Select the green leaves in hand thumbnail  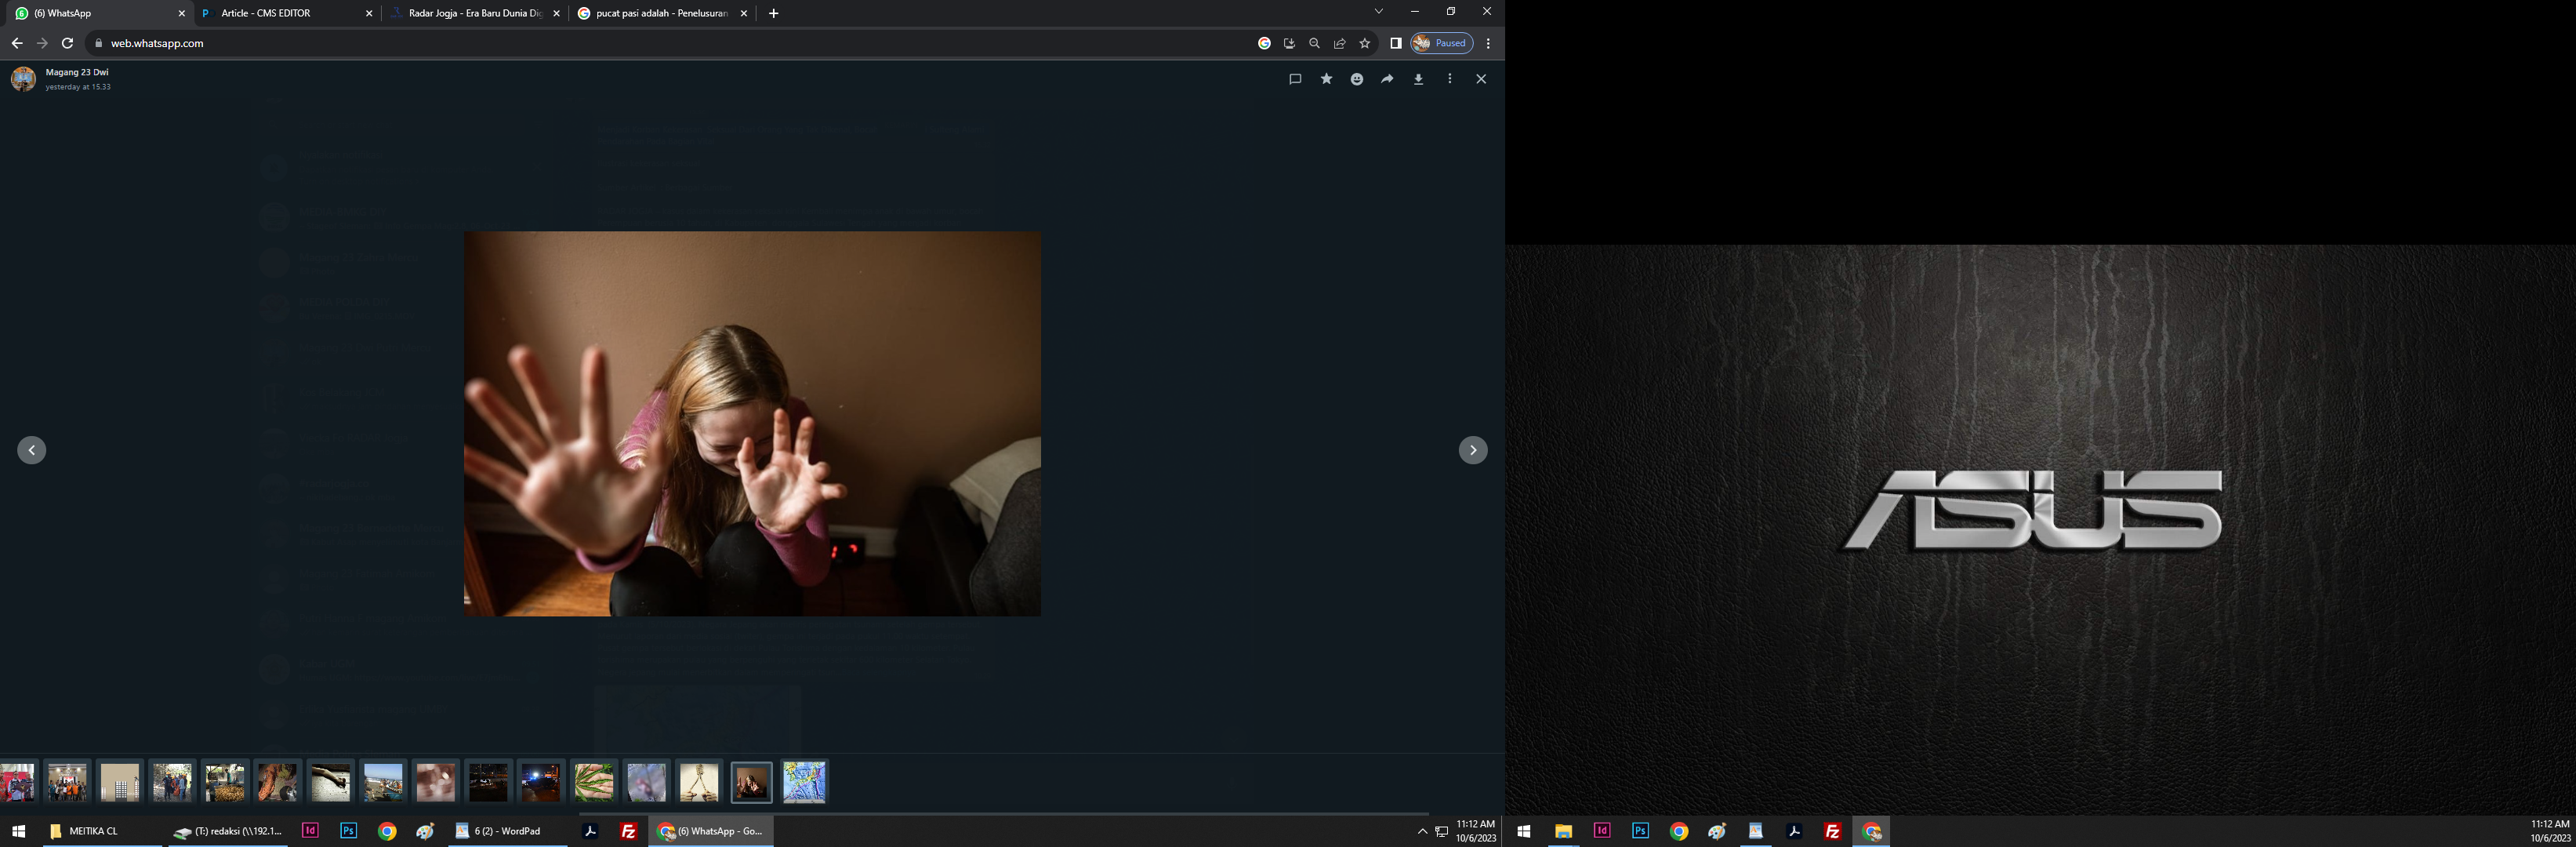[594, 782]
